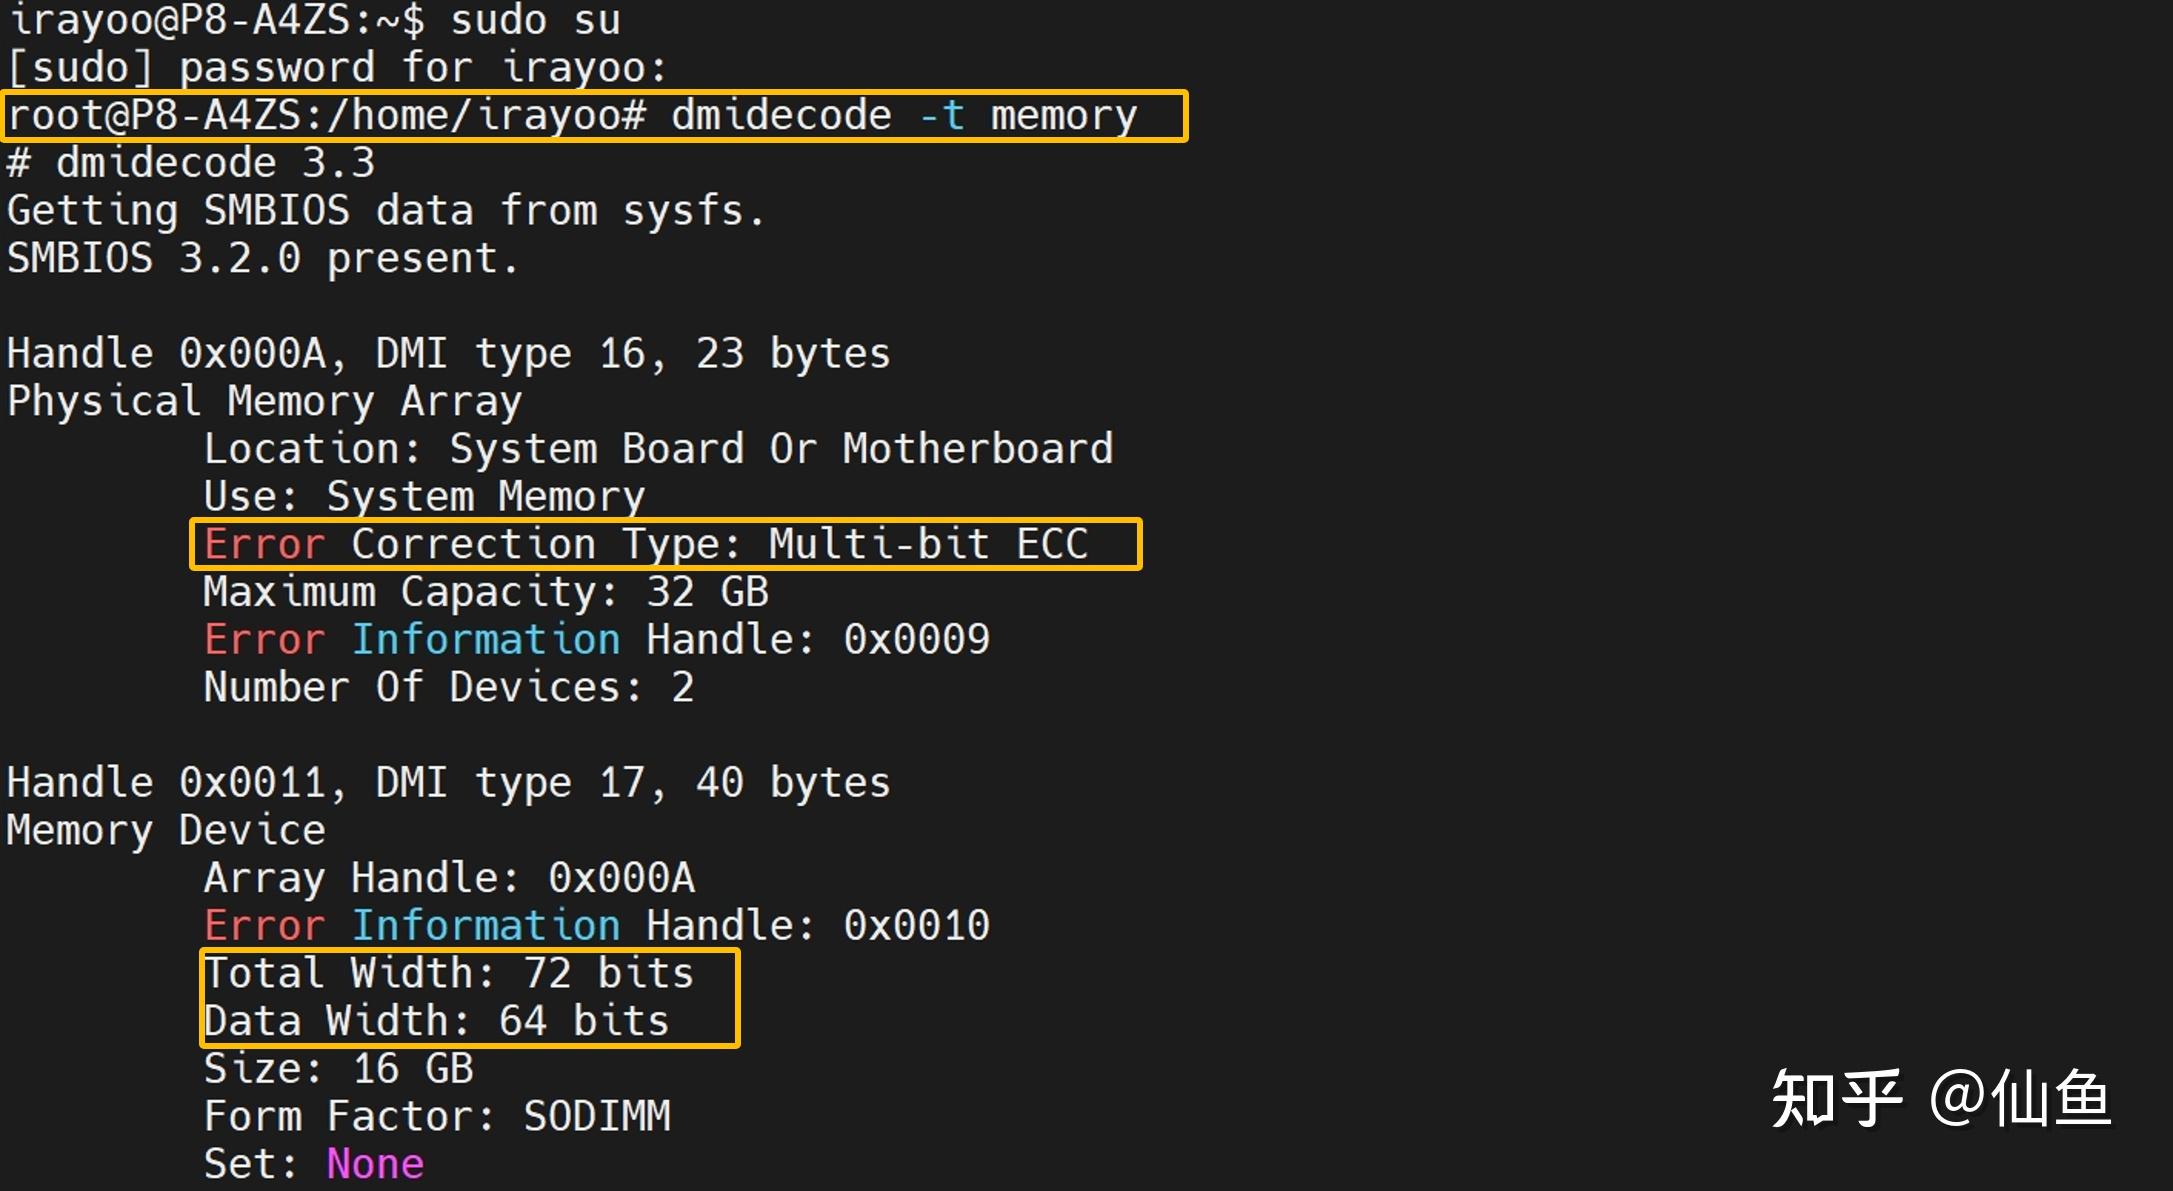The image size is (2173, 1191).
Task: Click the sudo su command text
Action: click(x=535, y=21)
